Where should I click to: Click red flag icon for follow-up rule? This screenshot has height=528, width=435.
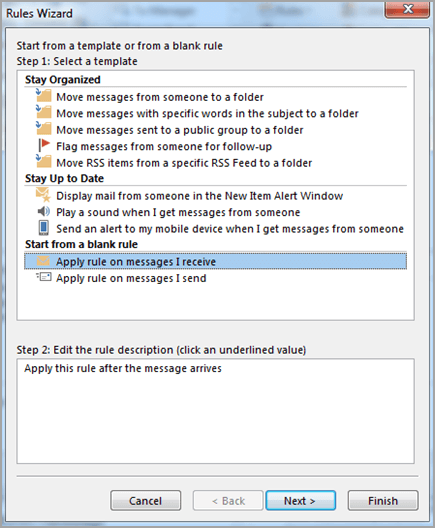[44, 145]
